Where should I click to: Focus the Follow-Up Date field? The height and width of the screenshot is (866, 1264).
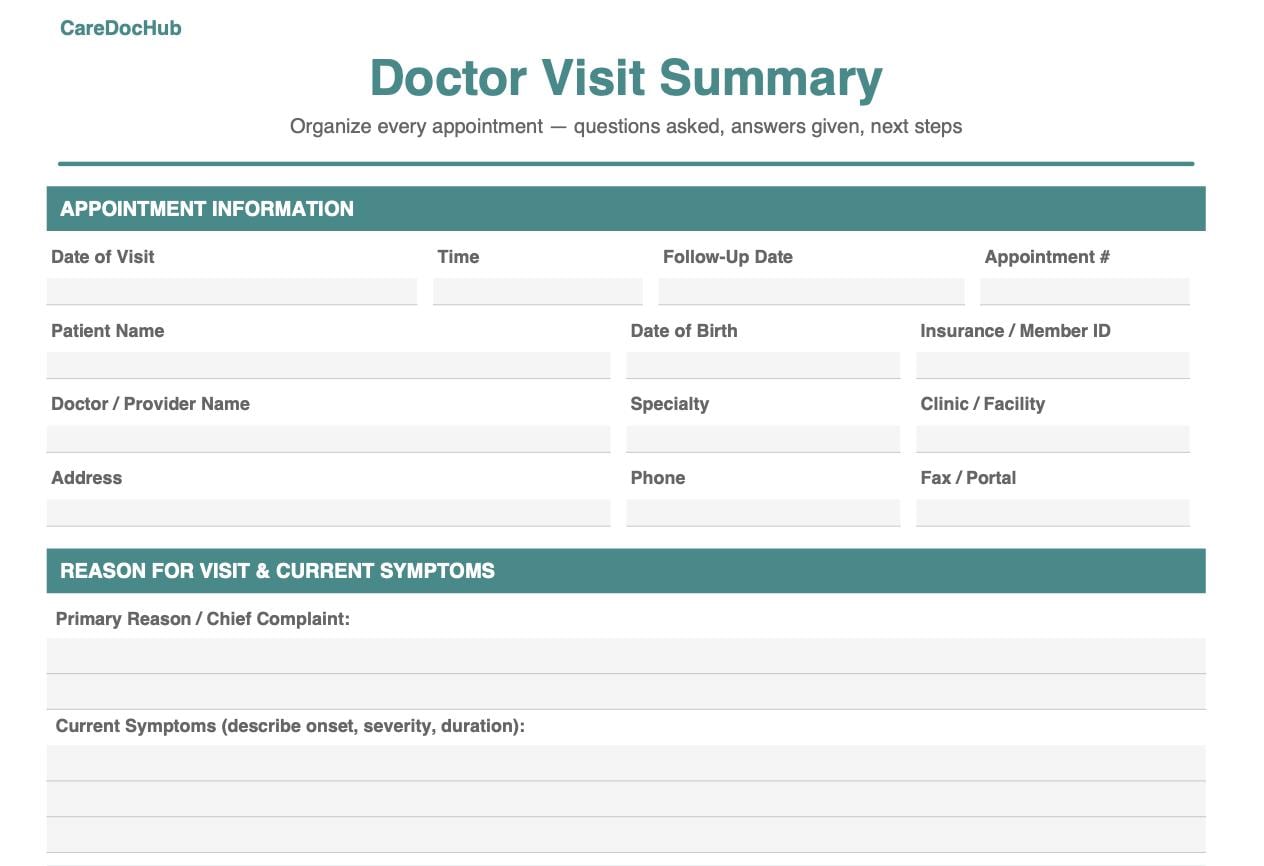tap(811, 291)
